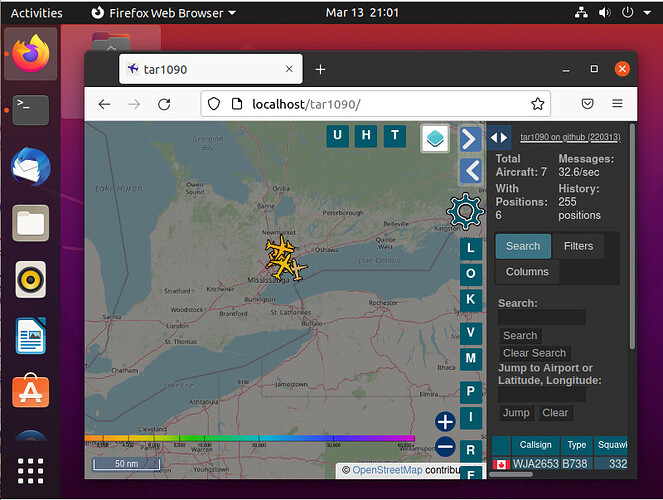Image resolution: width=663 pixels, height=500 pixels.
Task: Click the Search submit button
Action: coord(520,336)
